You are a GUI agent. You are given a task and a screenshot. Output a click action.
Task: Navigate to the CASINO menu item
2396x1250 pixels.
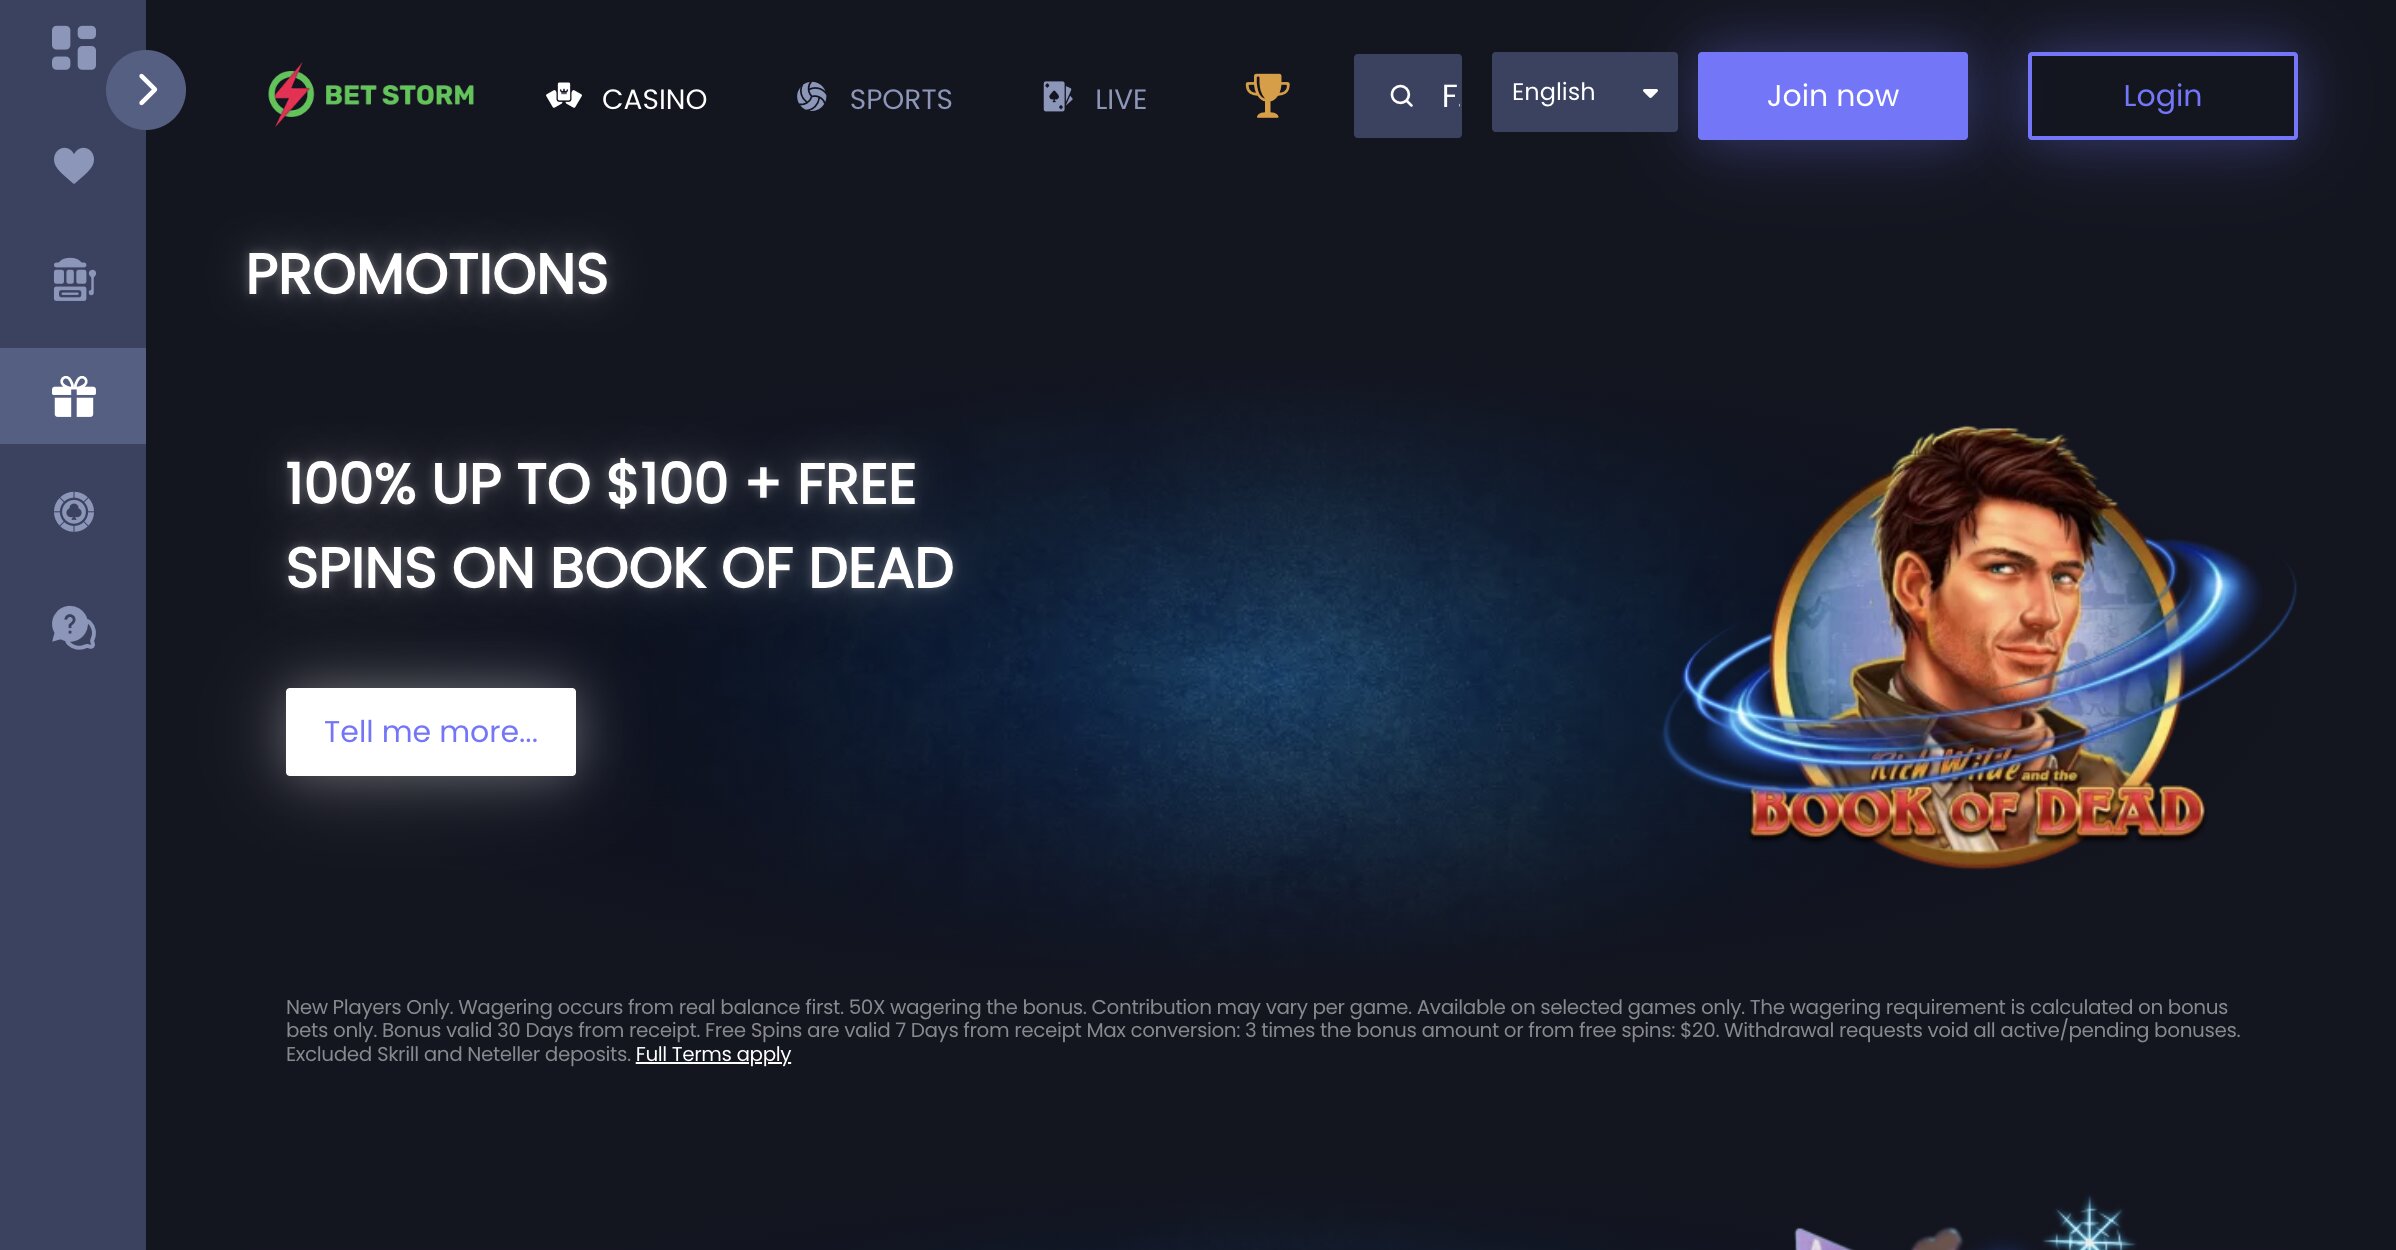626,98
